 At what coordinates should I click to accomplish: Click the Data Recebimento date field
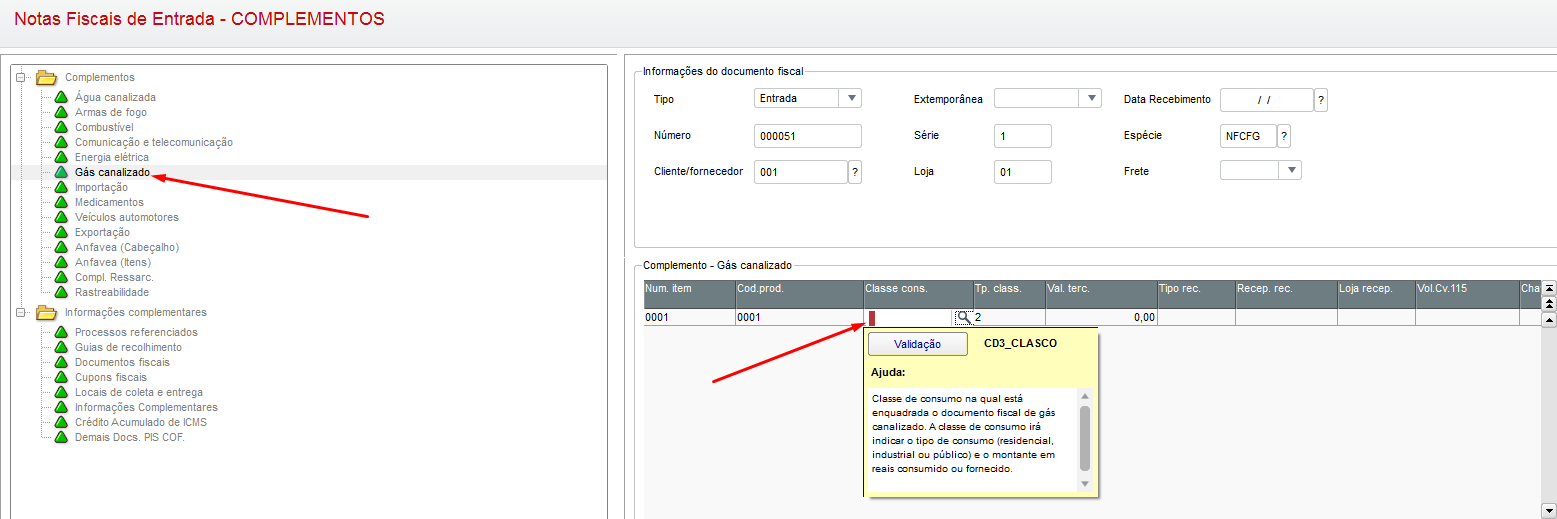coord(1267,100)
